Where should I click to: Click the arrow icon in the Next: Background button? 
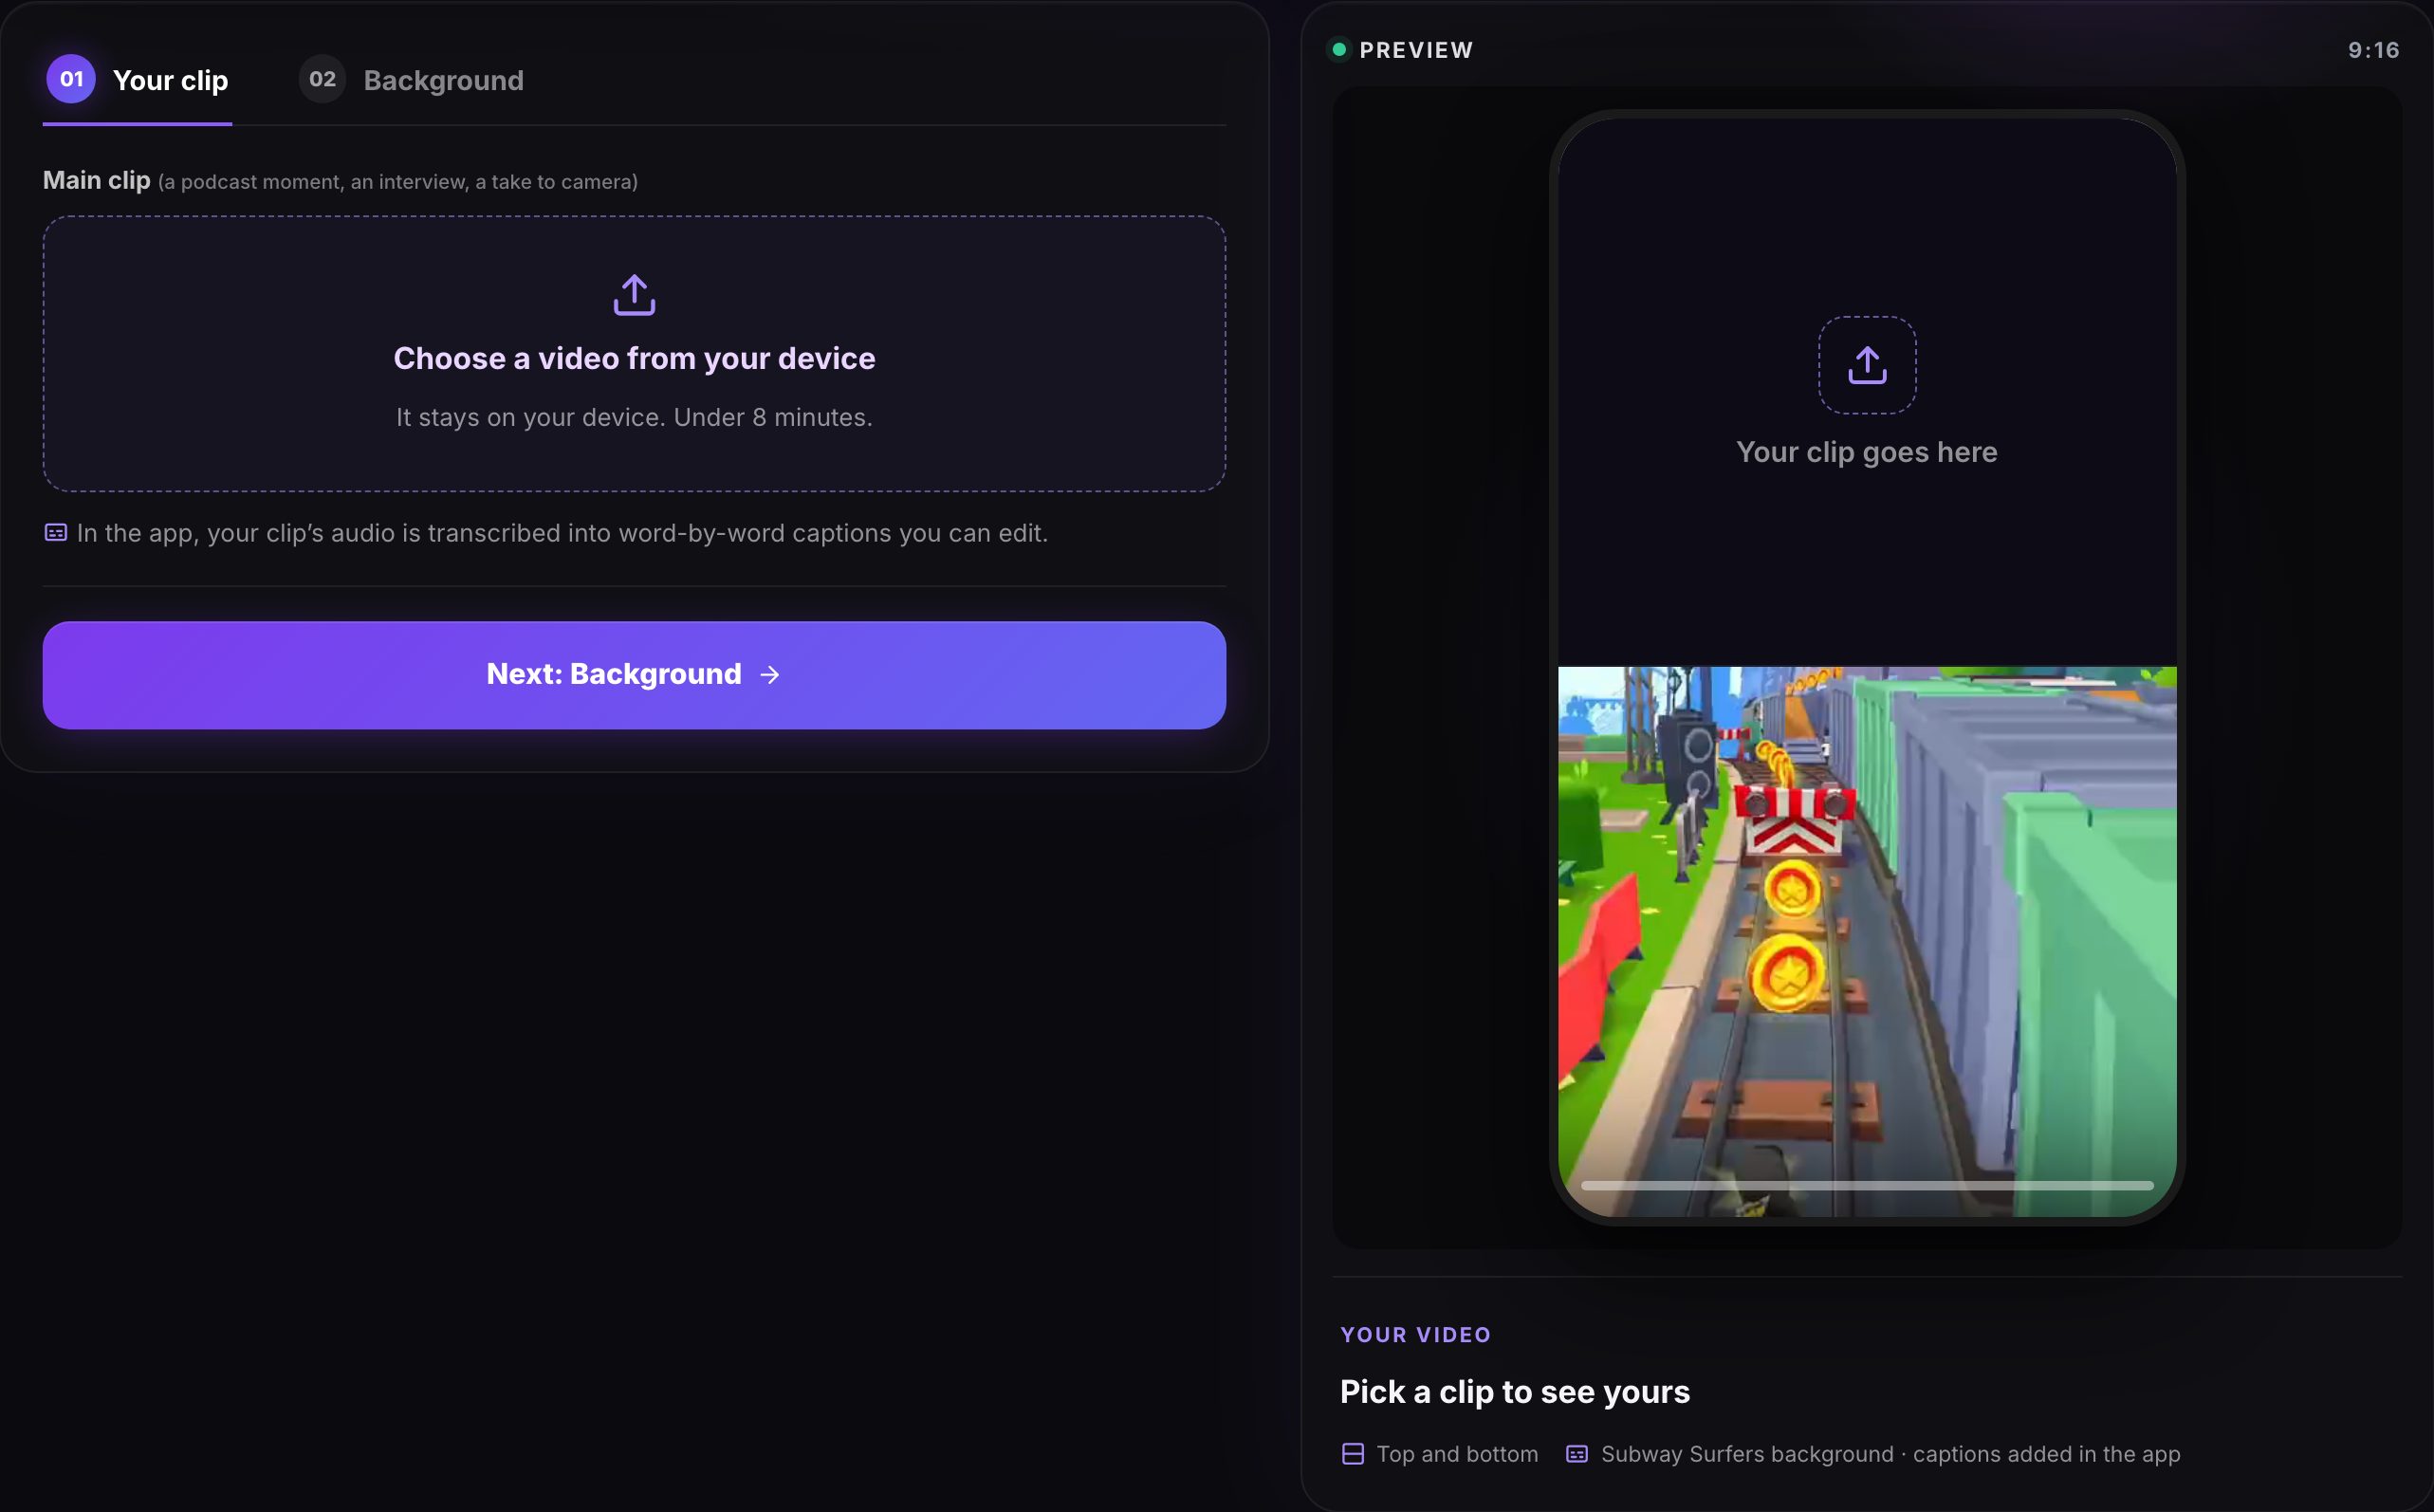pos(769,675)
